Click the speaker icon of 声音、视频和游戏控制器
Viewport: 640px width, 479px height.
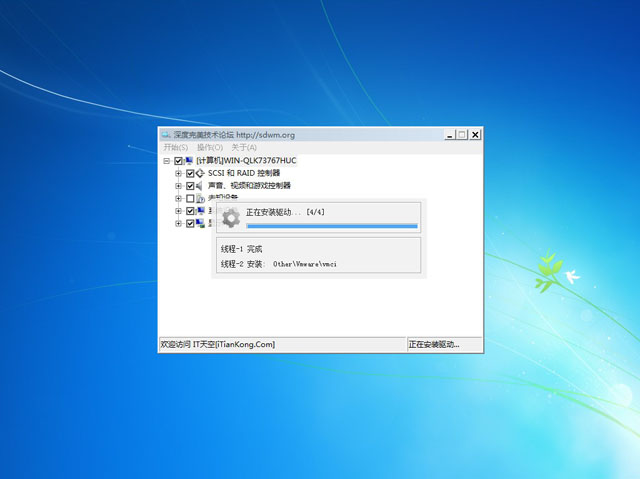[x=200, y=186]
